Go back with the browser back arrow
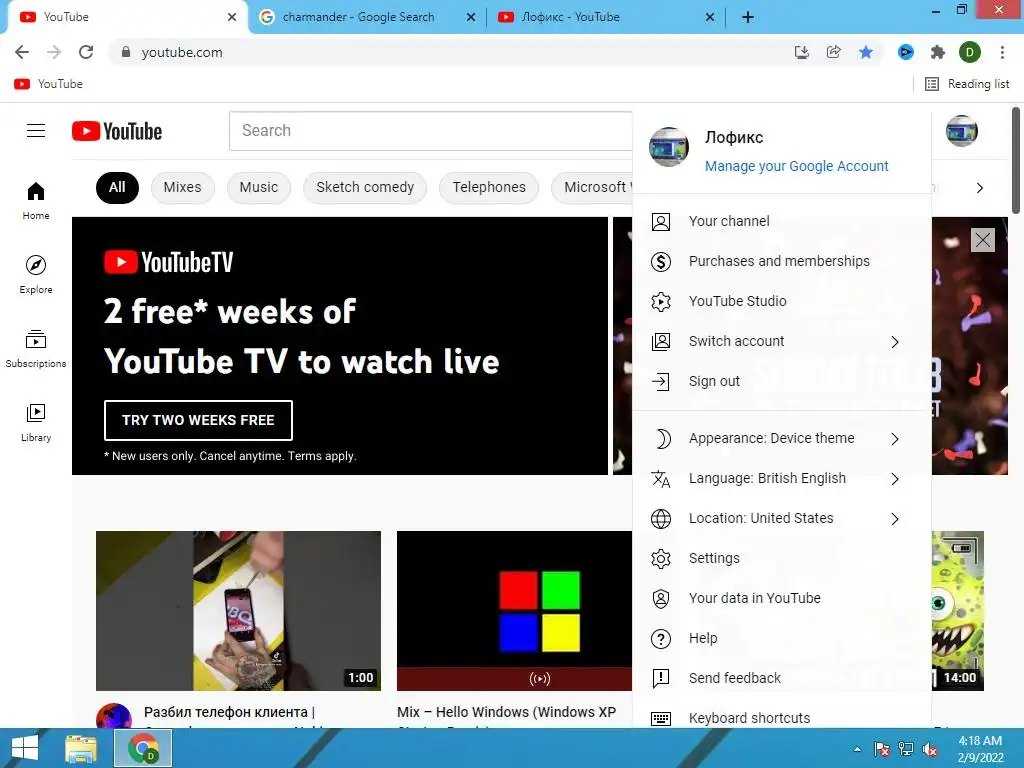This screenshot has height=768, width=1024. tap(22, 52)
